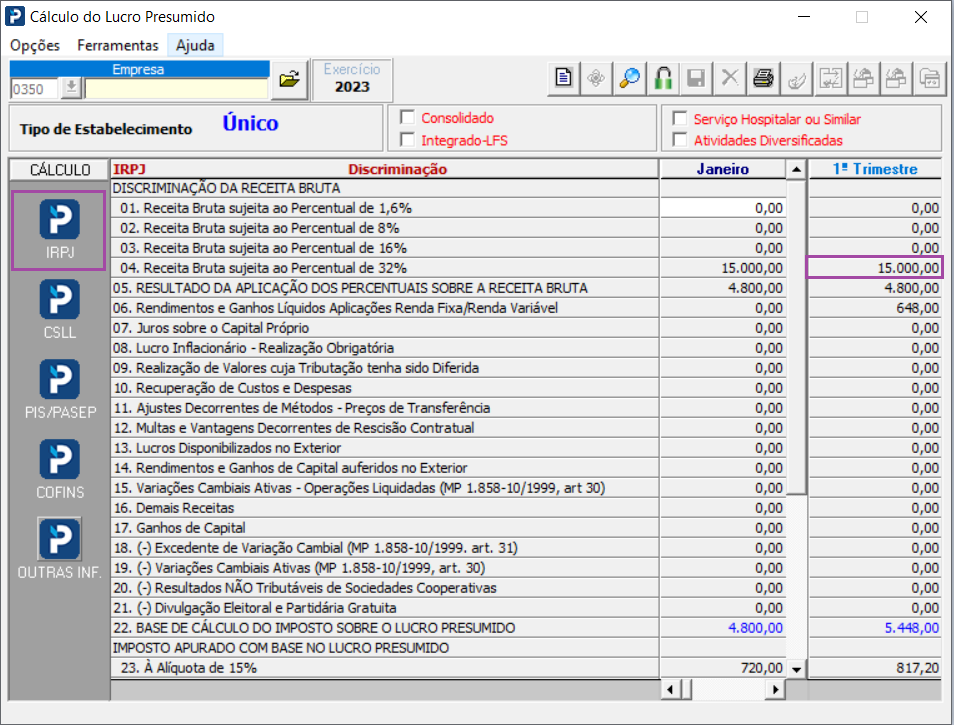
Task: Toggle the Atividades Diversificadas checkbox
Action: (680, 140)
